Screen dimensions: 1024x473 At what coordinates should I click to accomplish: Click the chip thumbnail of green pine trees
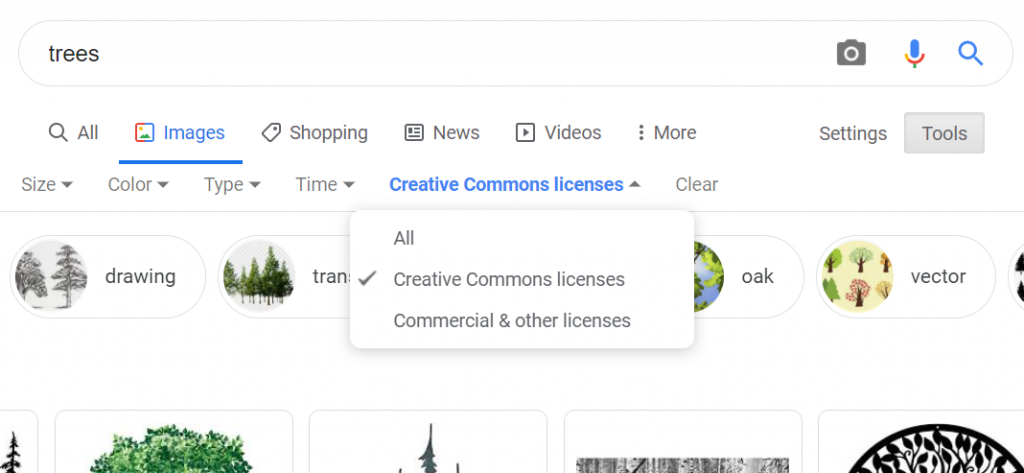pyautogui.click(x=259, y=276)
